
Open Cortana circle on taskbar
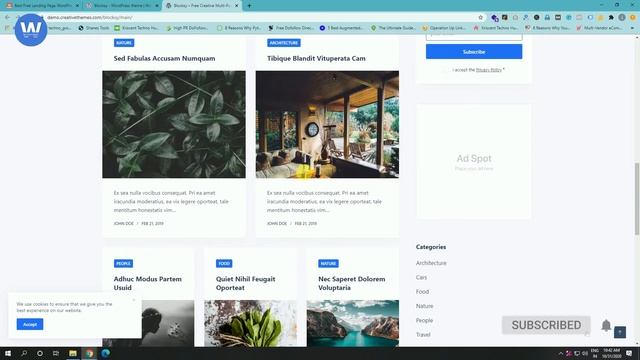[40, 353]
